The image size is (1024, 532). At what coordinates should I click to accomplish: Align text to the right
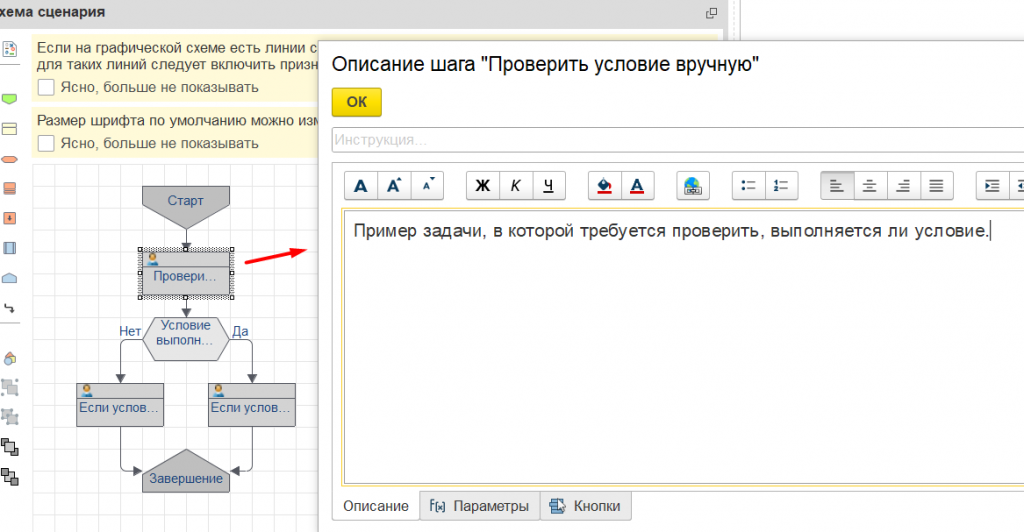click(903, 186)
